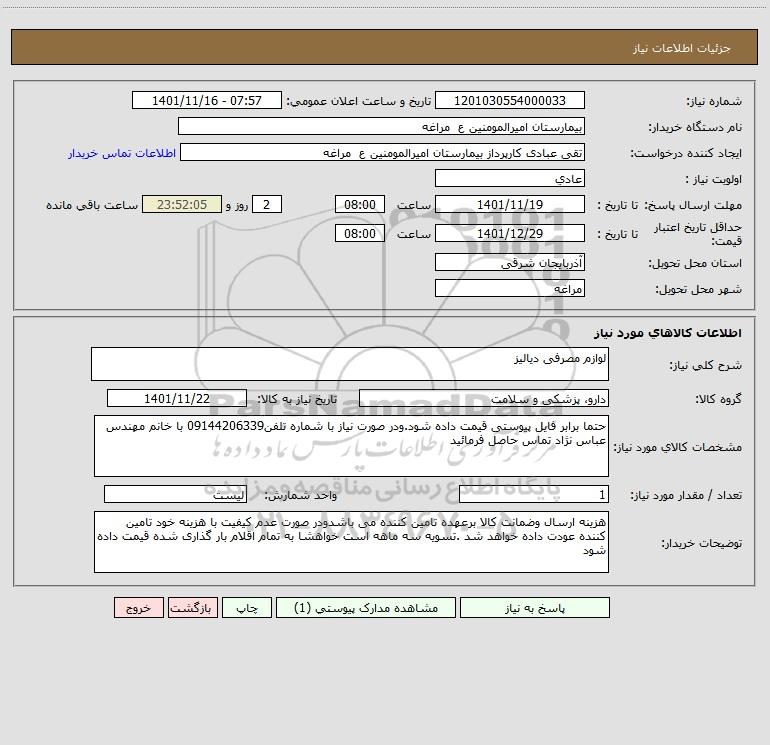Click the شهر محل تحویل label

(698, 289)
